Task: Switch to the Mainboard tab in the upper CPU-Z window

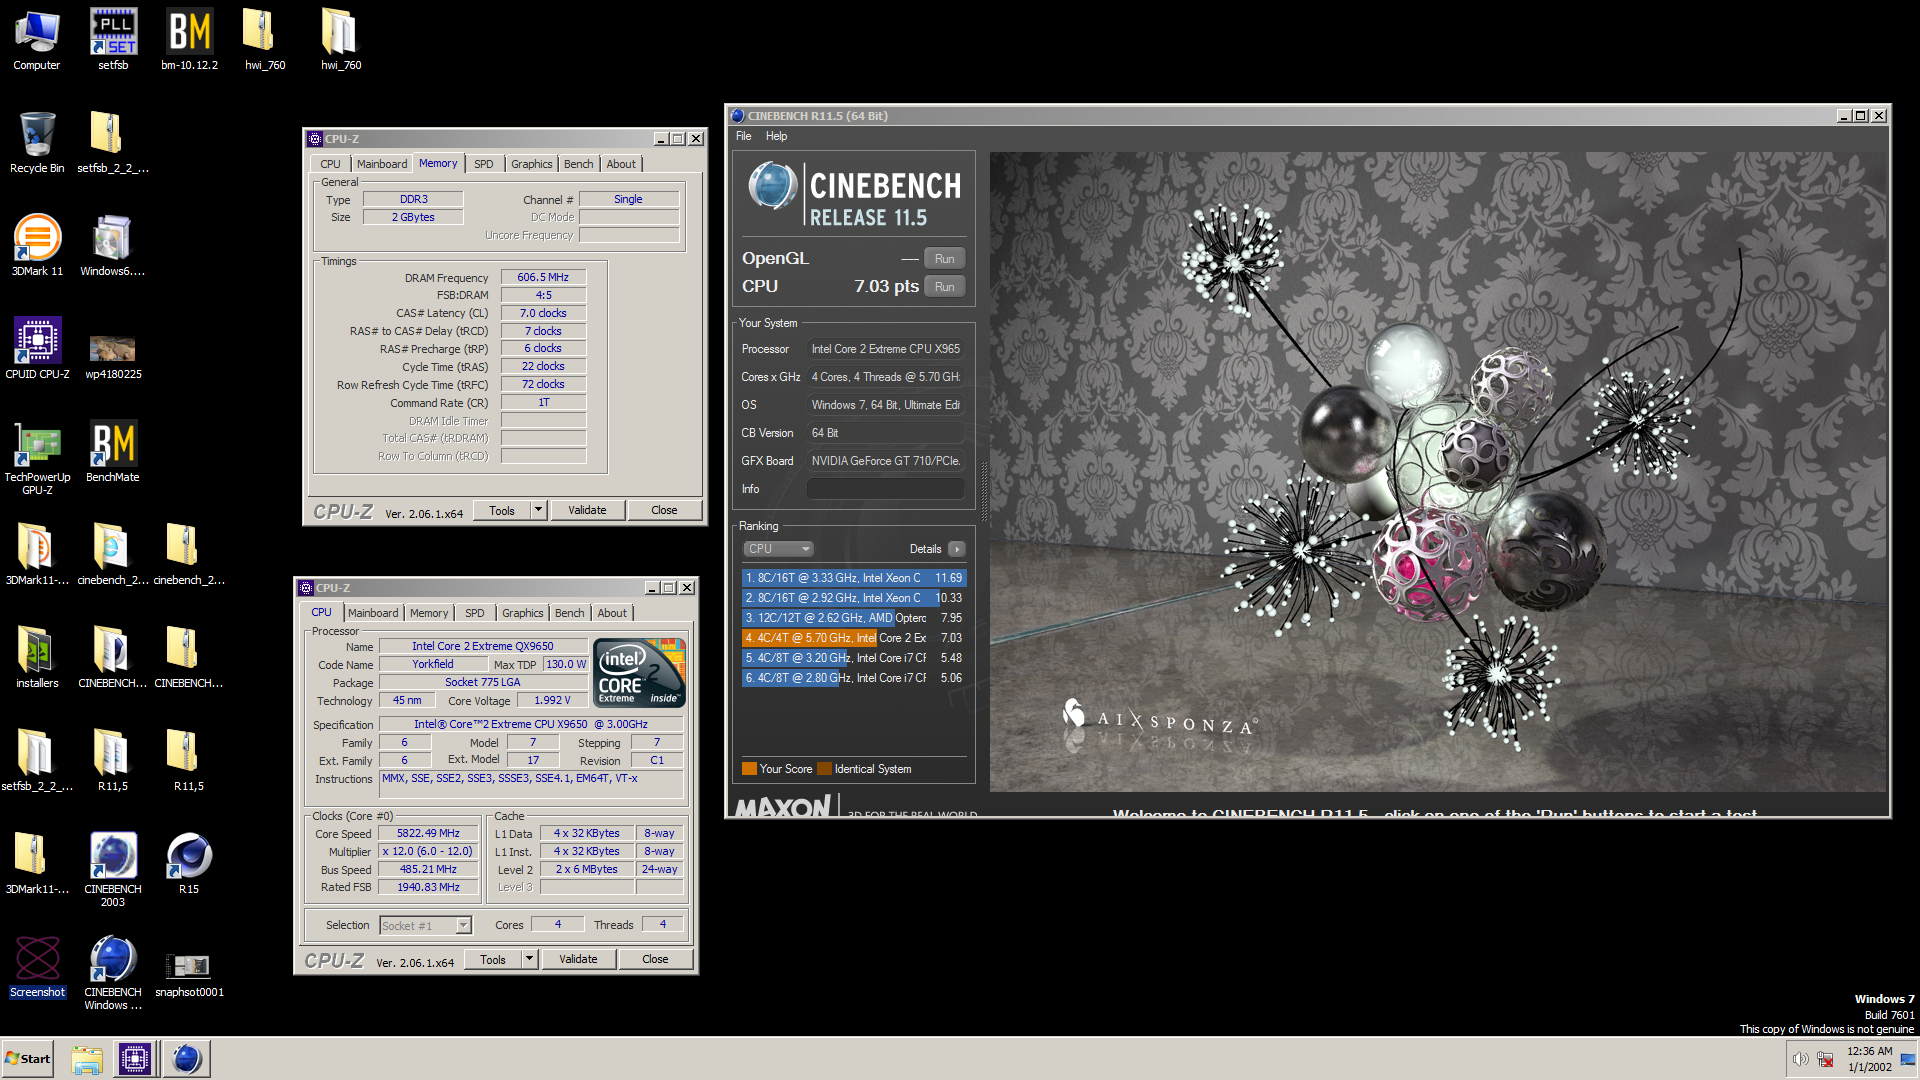Action: click(382, 164)
